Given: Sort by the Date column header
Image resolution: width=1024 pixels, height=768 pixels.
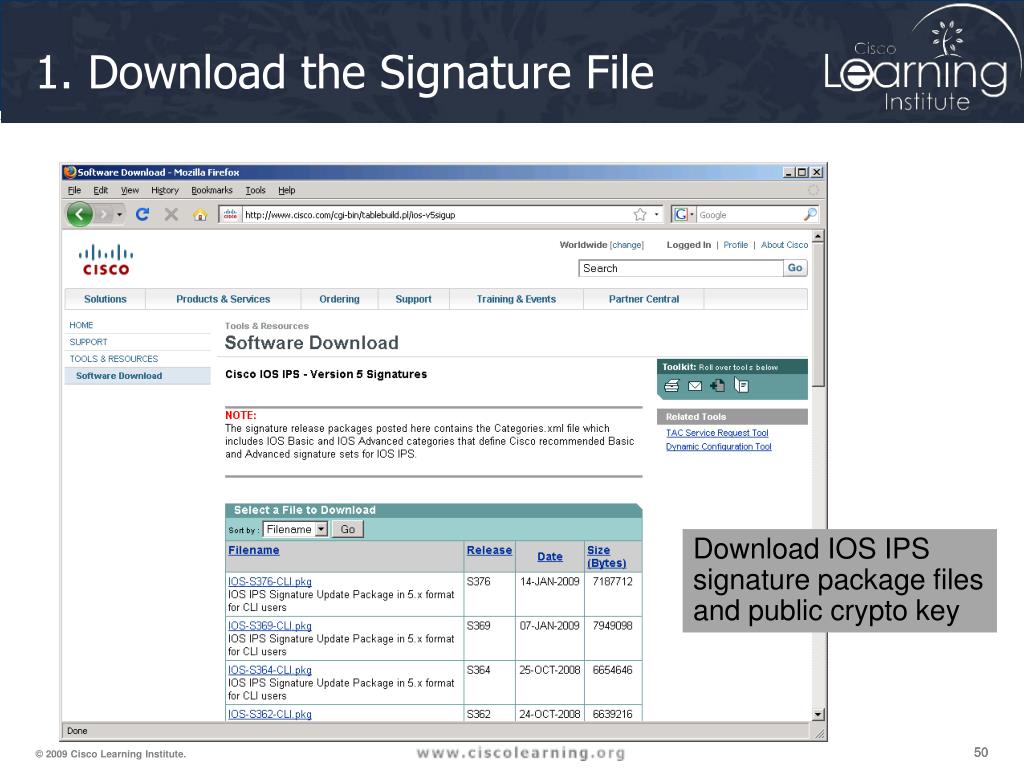Looking at the screenshot, I should (550, 557).
